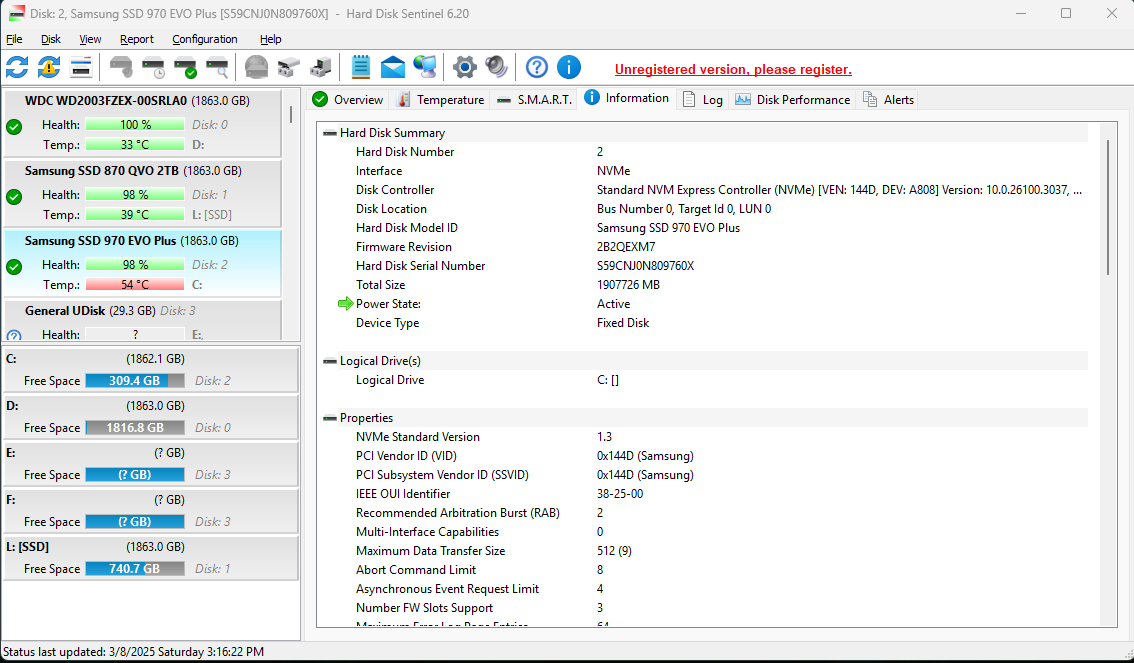
Task: Switch to the Alerts tab
Action: 889,100
